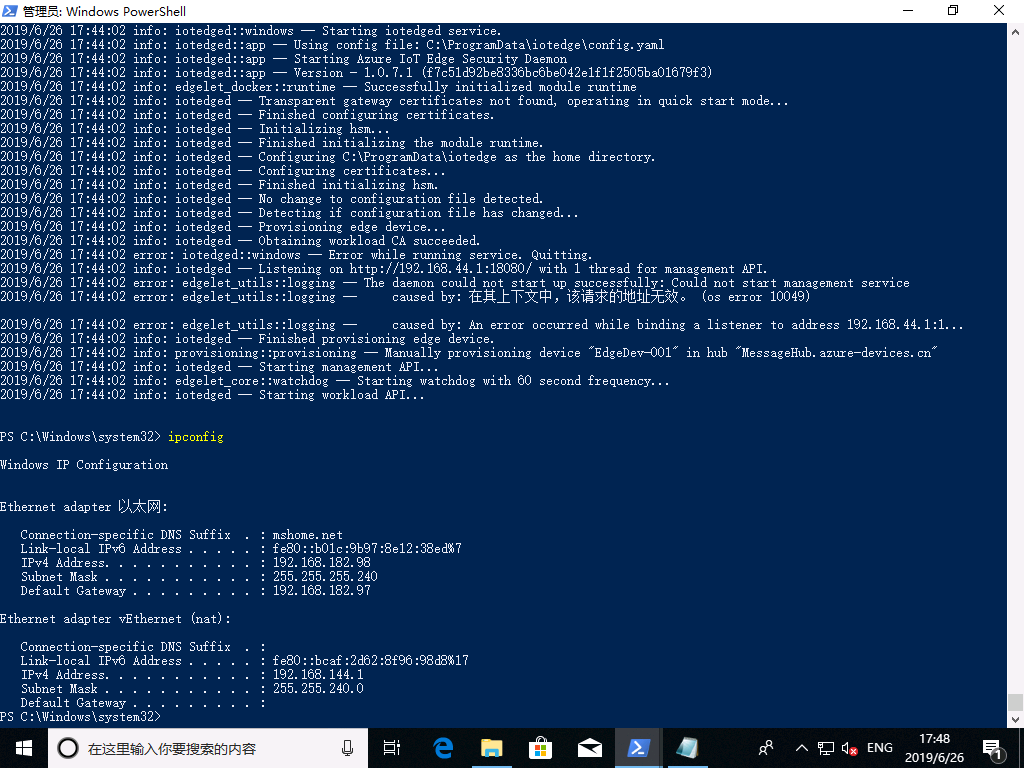Select the active Windows PowerShell taskbar icon
This screenshot has width=1024, height=768.
pos(638,747)
